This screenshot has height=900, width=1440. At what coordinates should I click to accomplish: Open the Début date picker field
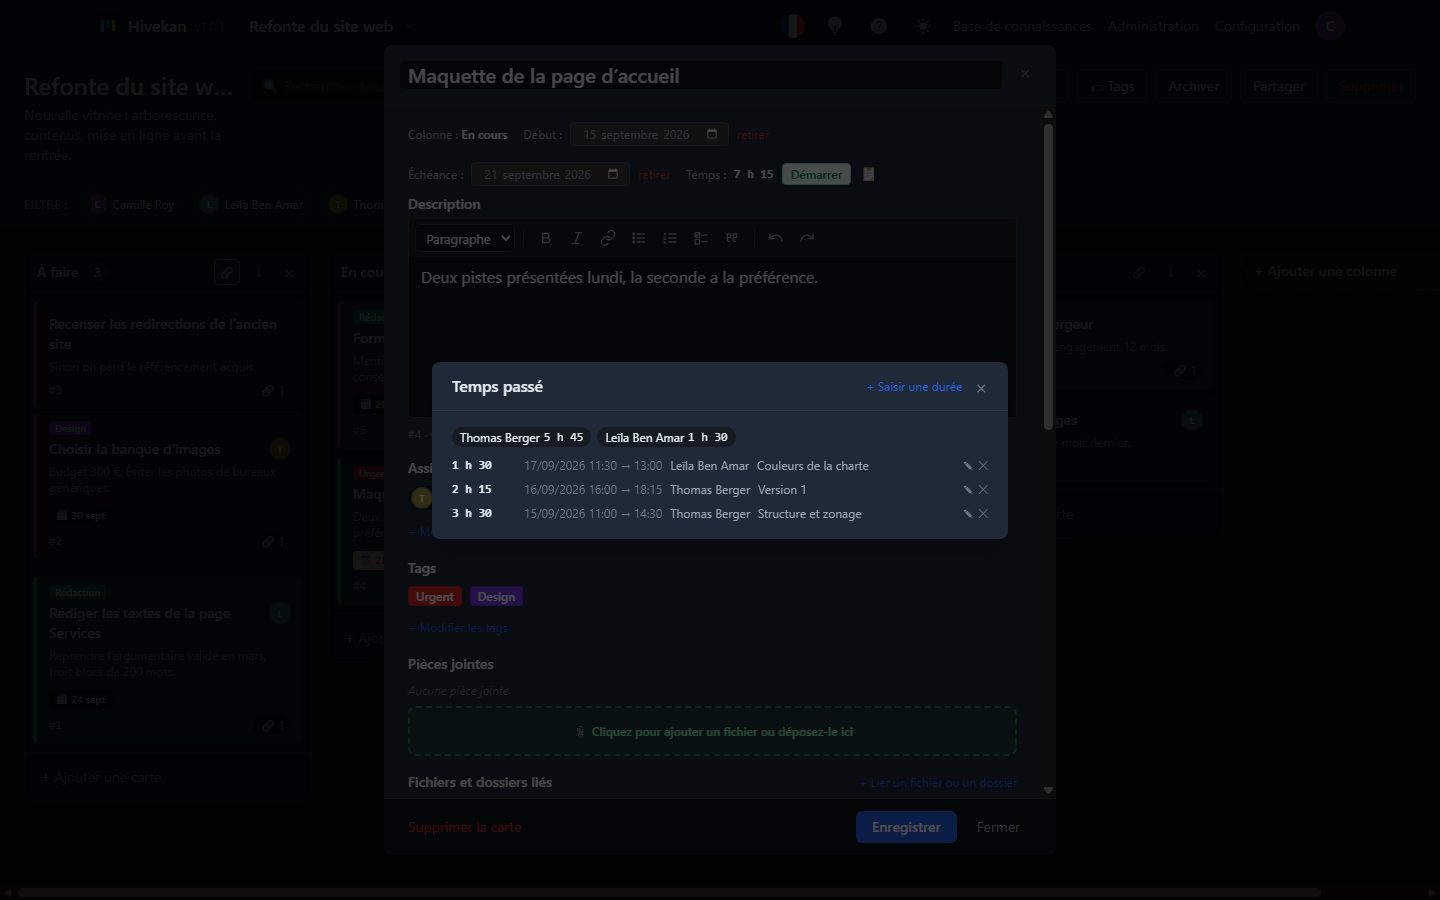(650, 135)
